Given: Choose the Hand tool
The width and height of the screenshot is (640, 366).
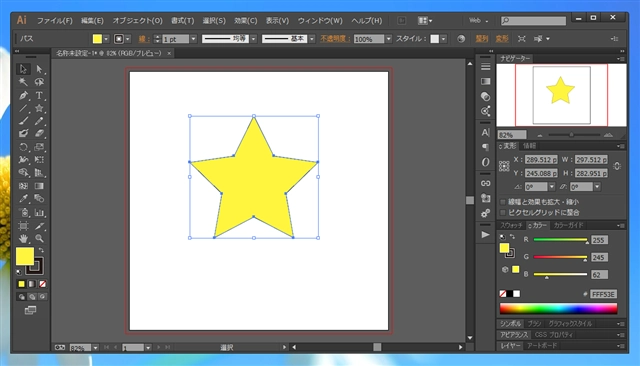Looking at the screenshot, I should 23,238.
